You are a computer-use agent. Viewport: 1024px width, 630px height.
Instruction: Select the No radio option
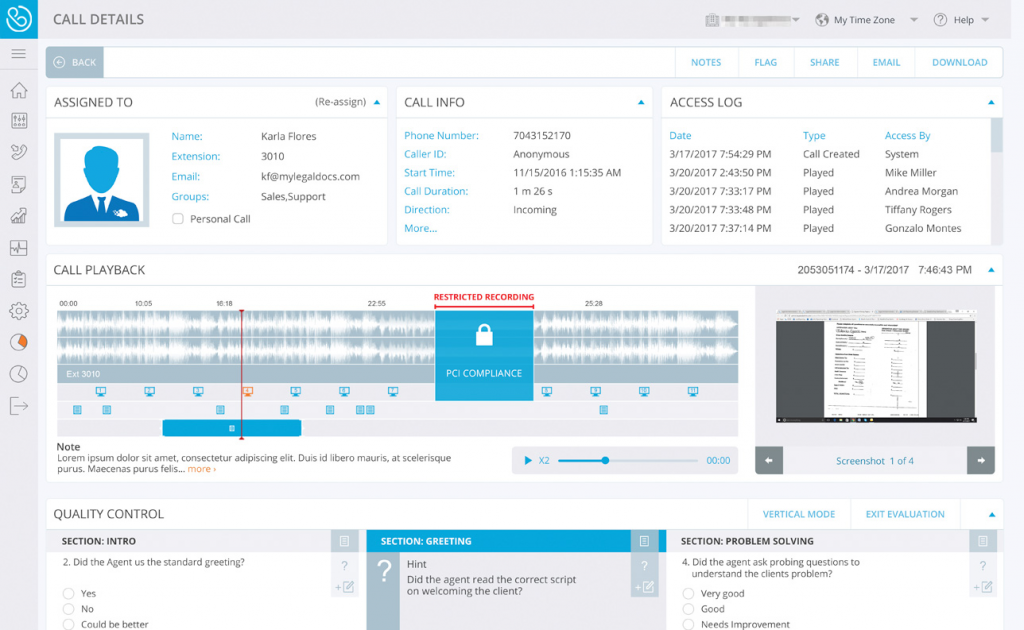click(69, 609)
